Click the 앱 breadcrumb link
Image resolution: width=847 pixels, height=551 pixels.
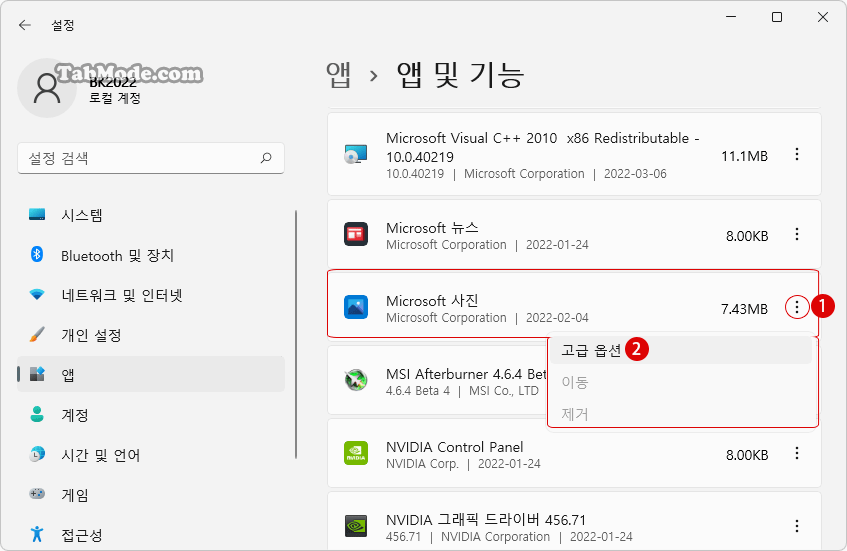(339, 75)
